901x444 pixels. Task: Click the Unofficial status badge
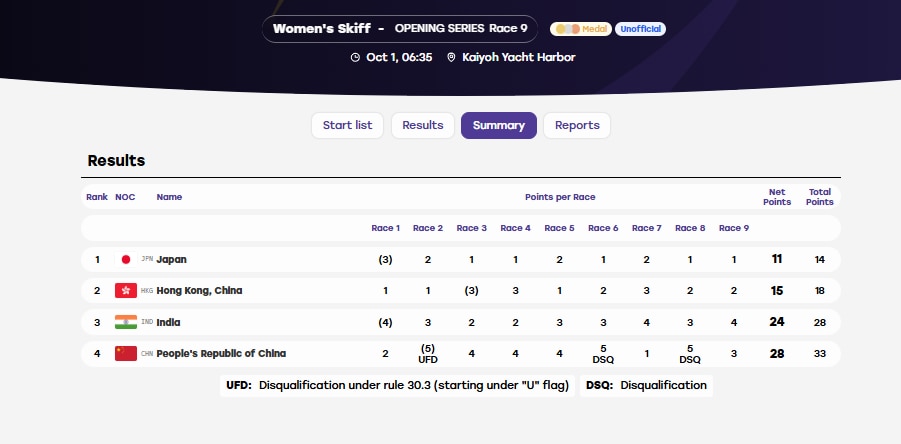point(641,29)
